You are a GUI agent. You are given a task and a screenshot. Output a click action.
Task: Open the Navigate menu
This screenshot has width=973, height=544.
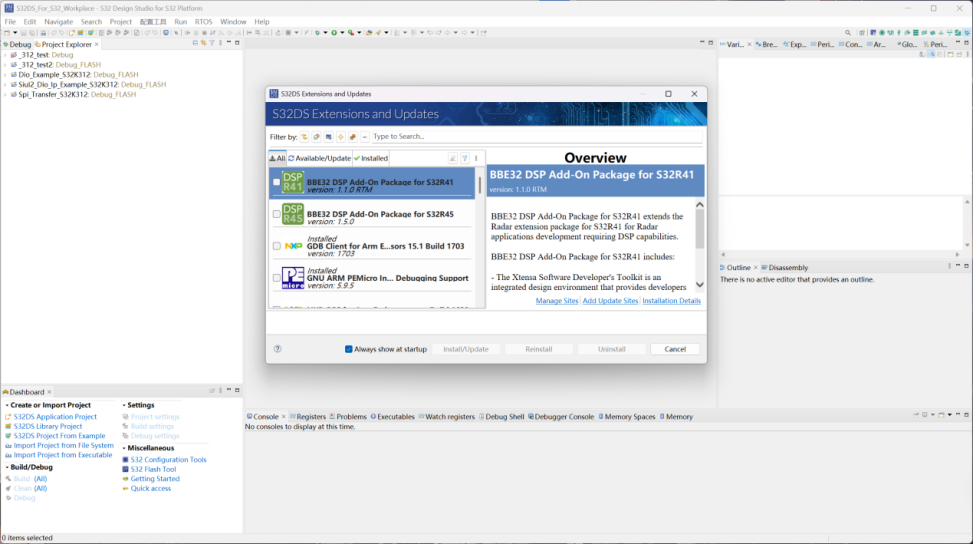point(58,22)
